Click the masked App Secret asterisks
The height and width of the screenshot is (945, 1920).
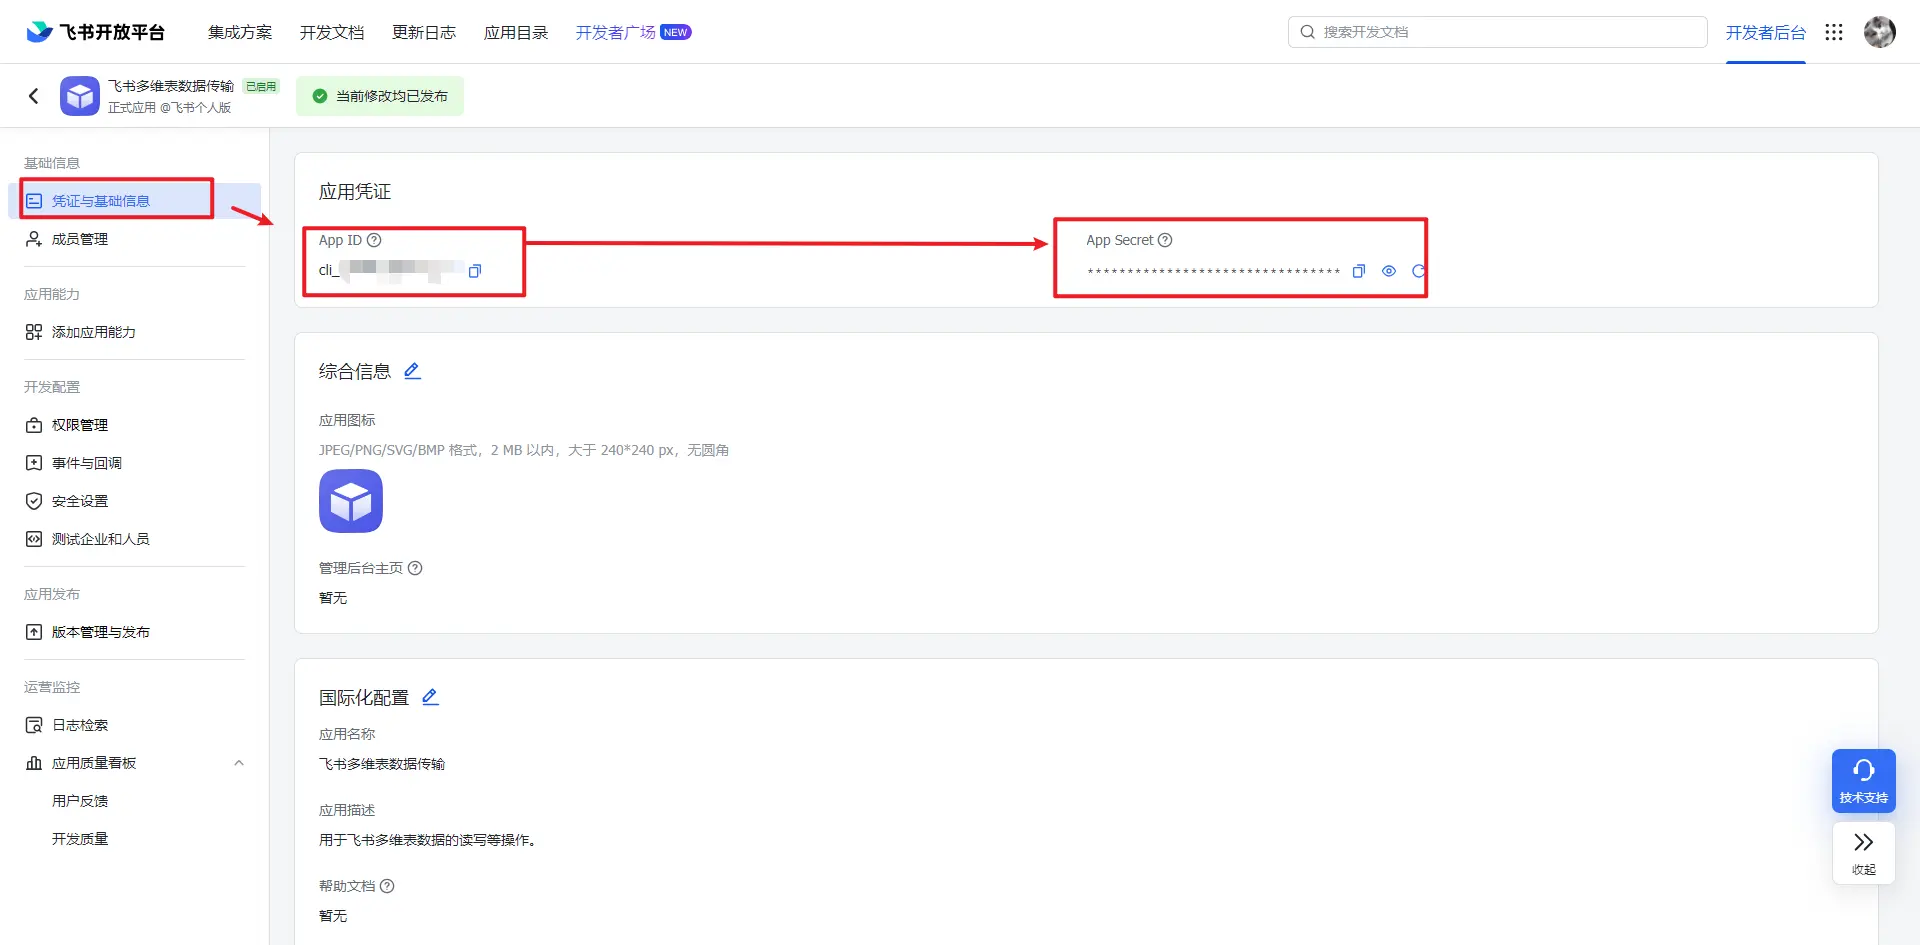(x=1213, y=272)
